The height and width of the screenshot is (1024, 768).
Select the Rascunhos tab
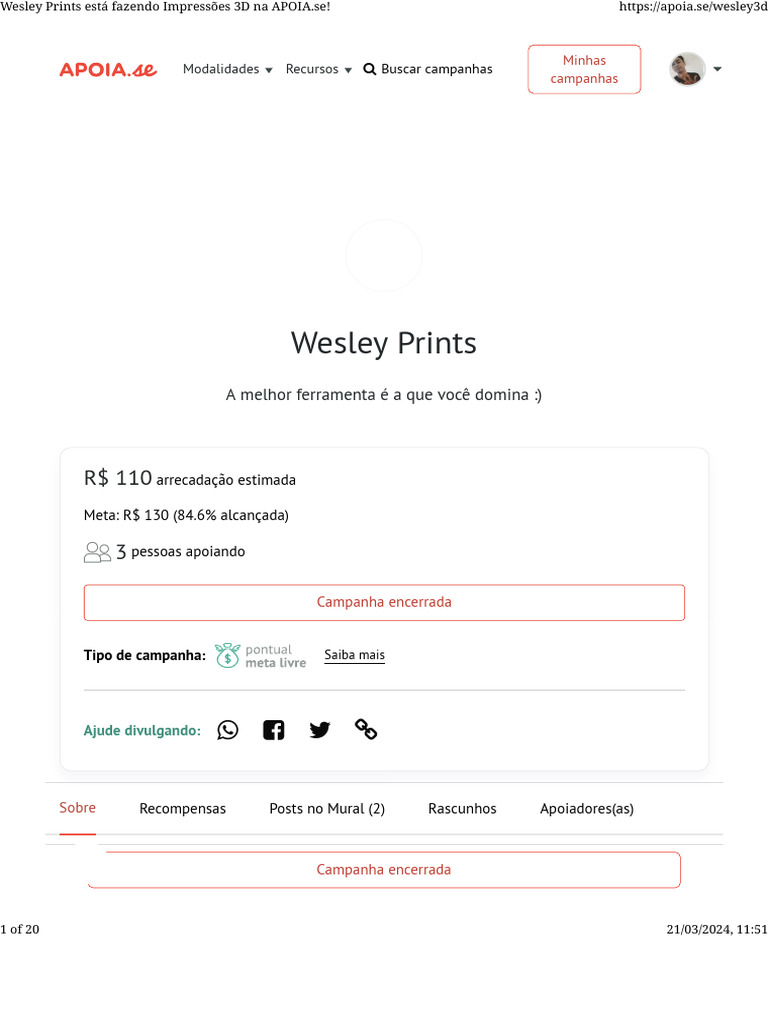(462, 809)
